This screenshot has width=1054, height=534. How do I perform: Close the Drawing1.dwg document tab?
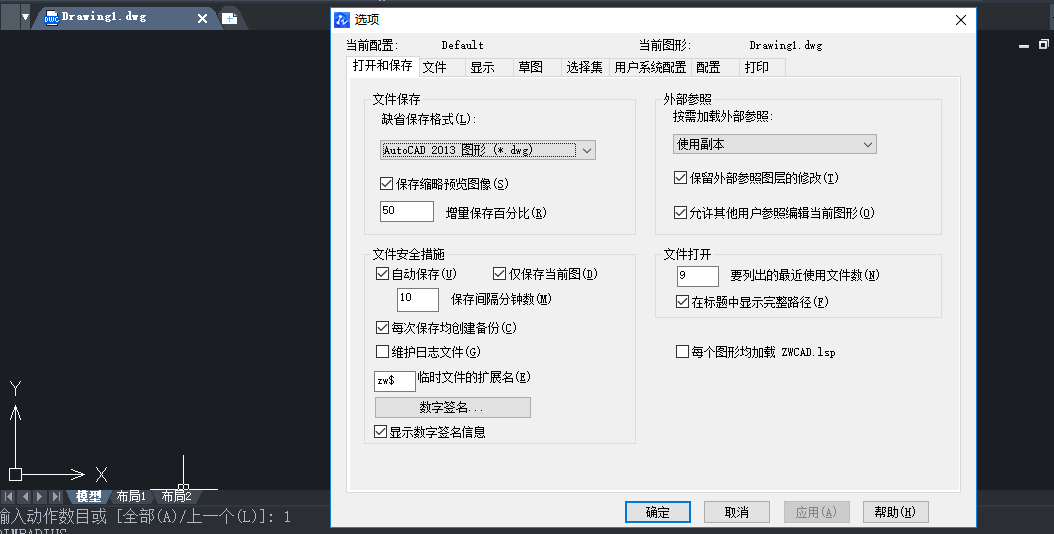coord(203,18)
